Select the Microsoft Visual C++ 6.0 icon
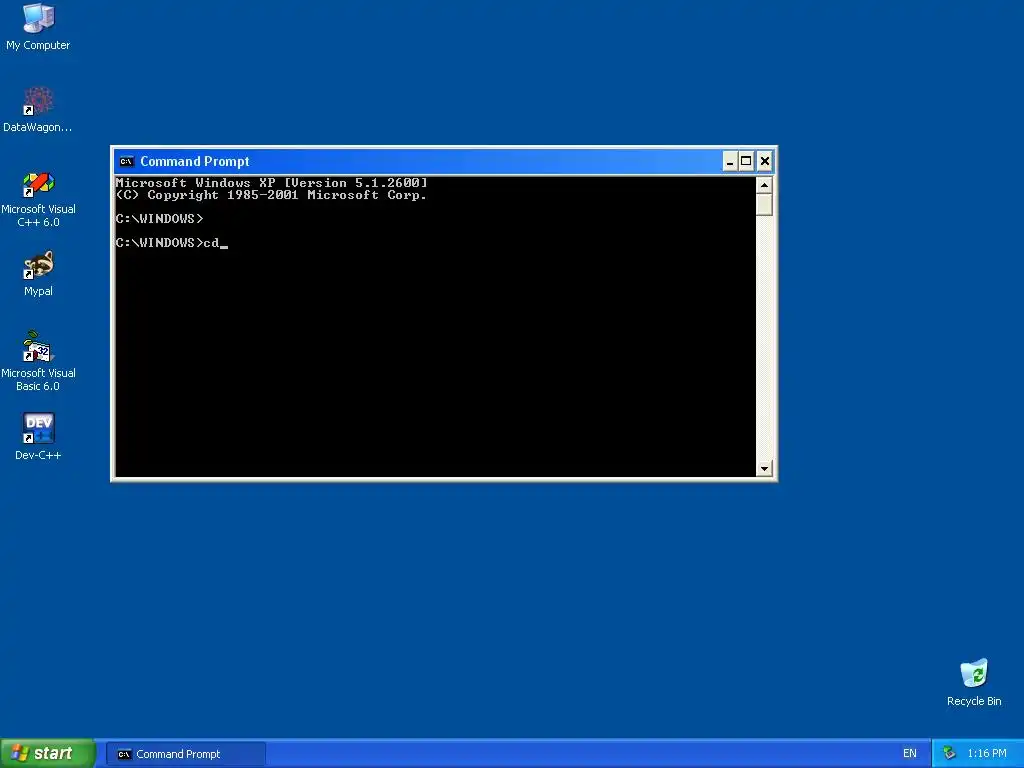Screen dimensions: 1024x768 click(x=38, y=199)
